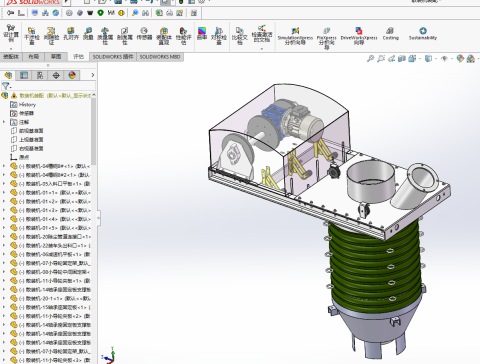Open 质量属性 mass properties

click(105, 35)
